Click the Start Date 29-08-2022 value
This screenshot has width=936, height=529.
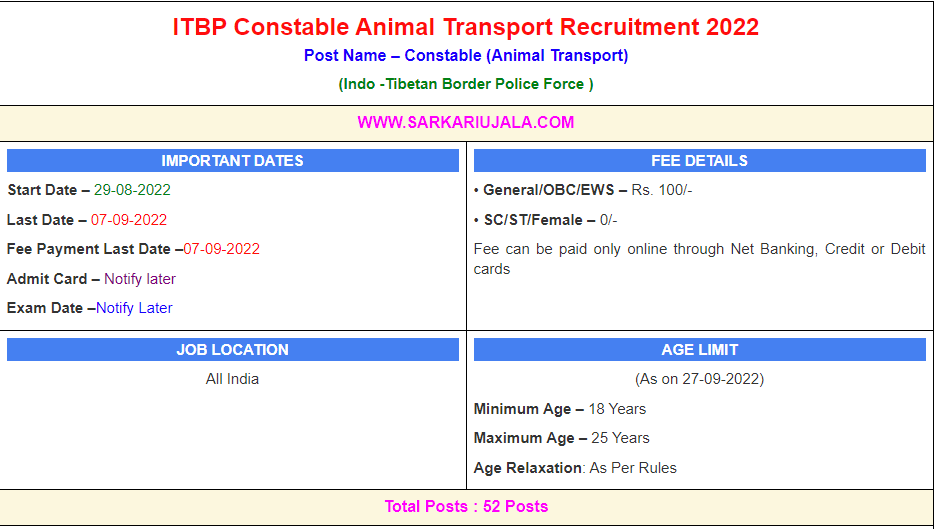tap(132, 190)
